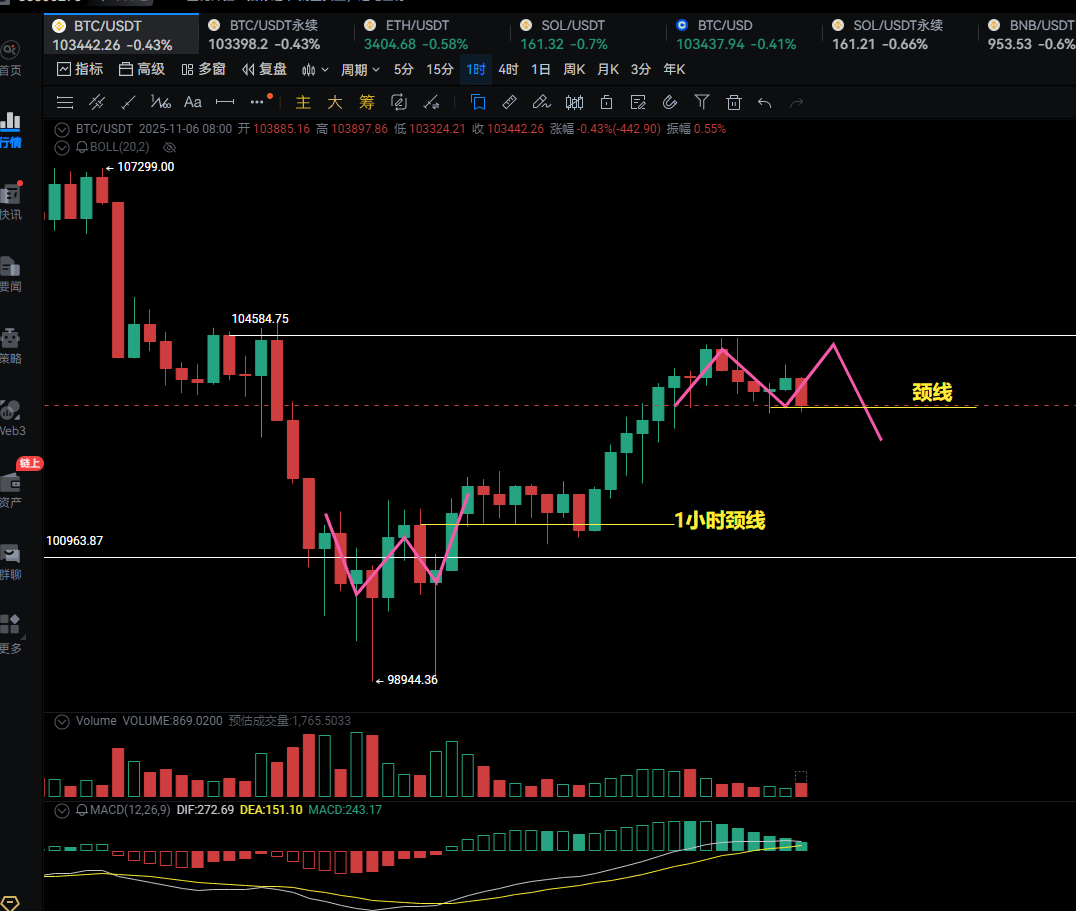Click the 指标 indicators button
Viewport: 1076px width, 911px height.
(x=80, y=69)
